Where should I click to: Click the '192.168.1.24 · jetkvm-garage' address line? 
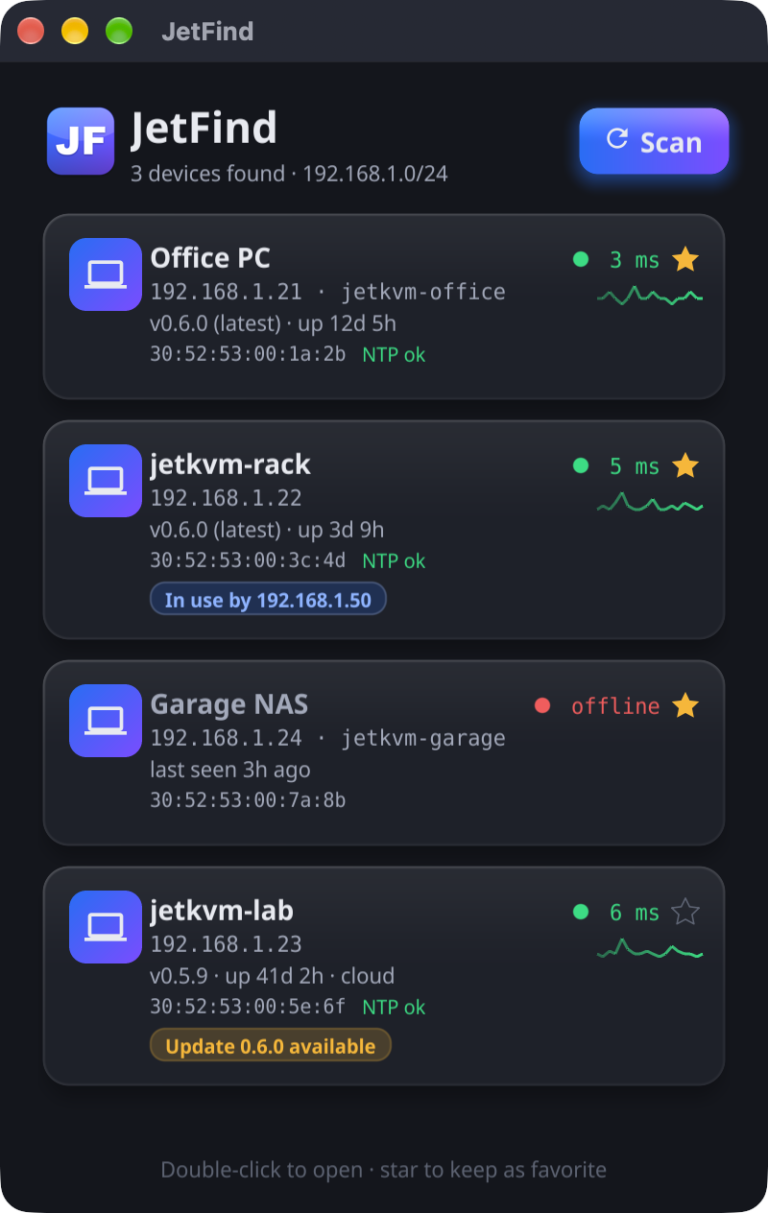click(x=328, y=738)
